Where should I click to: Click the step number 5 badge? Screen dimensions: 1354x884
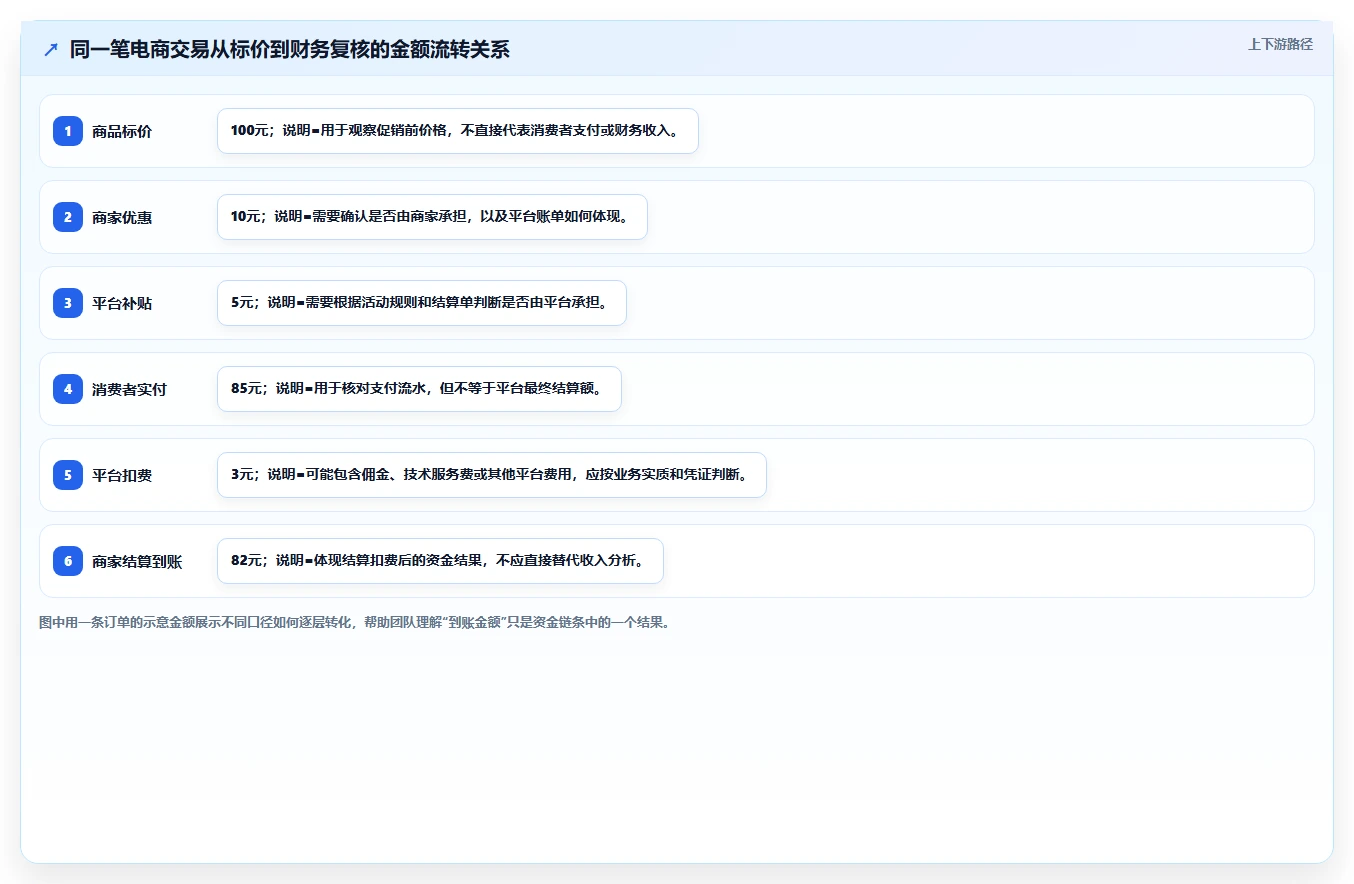click(x=68, y=475)
